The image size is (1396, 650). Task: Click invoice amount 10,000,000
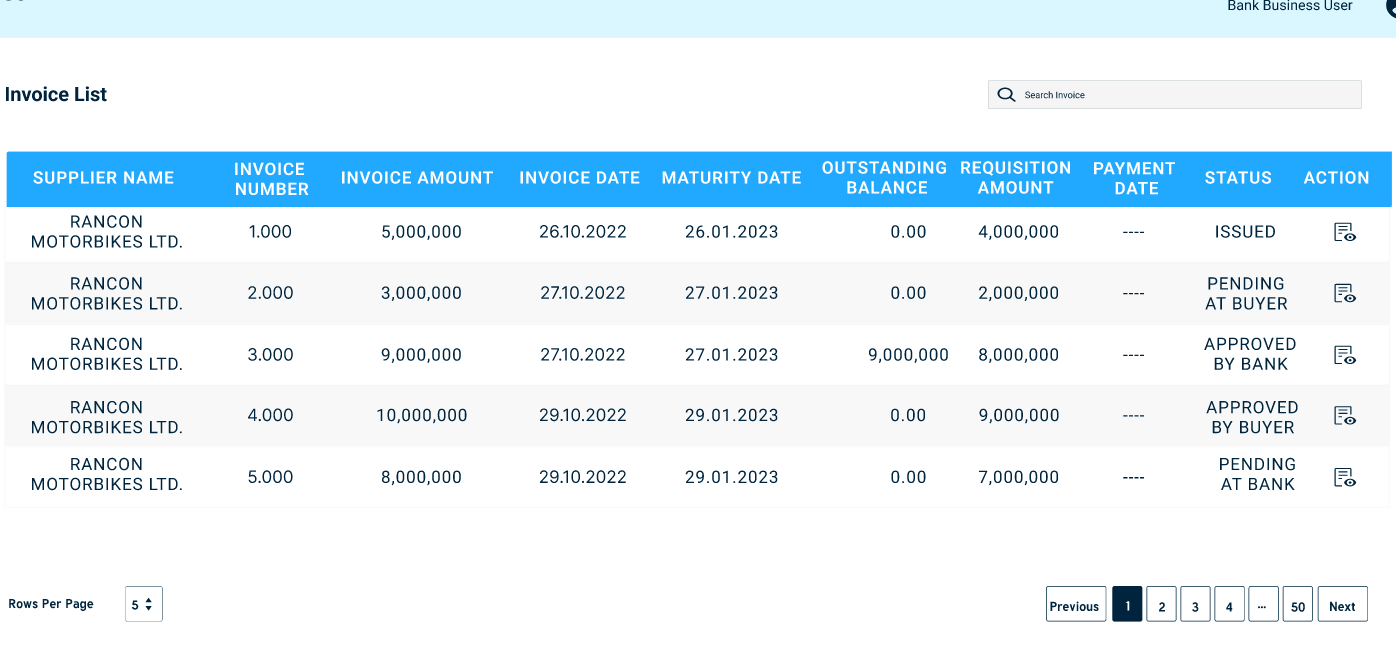421,416
